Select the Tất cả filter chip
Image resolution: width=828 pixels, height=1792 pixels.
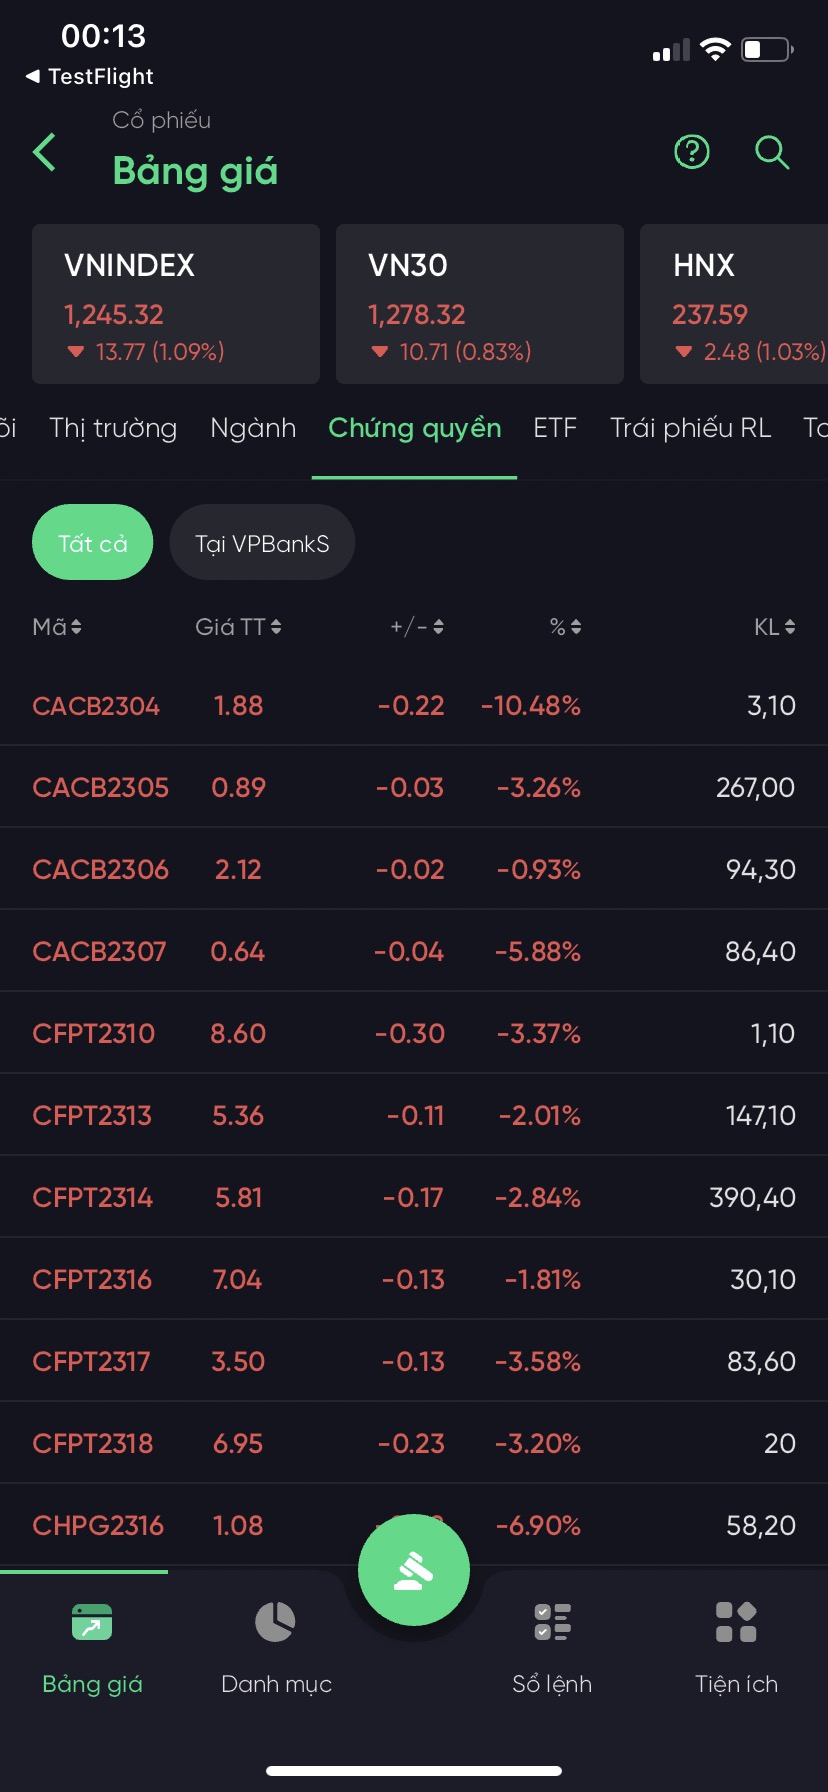(93, 543)
